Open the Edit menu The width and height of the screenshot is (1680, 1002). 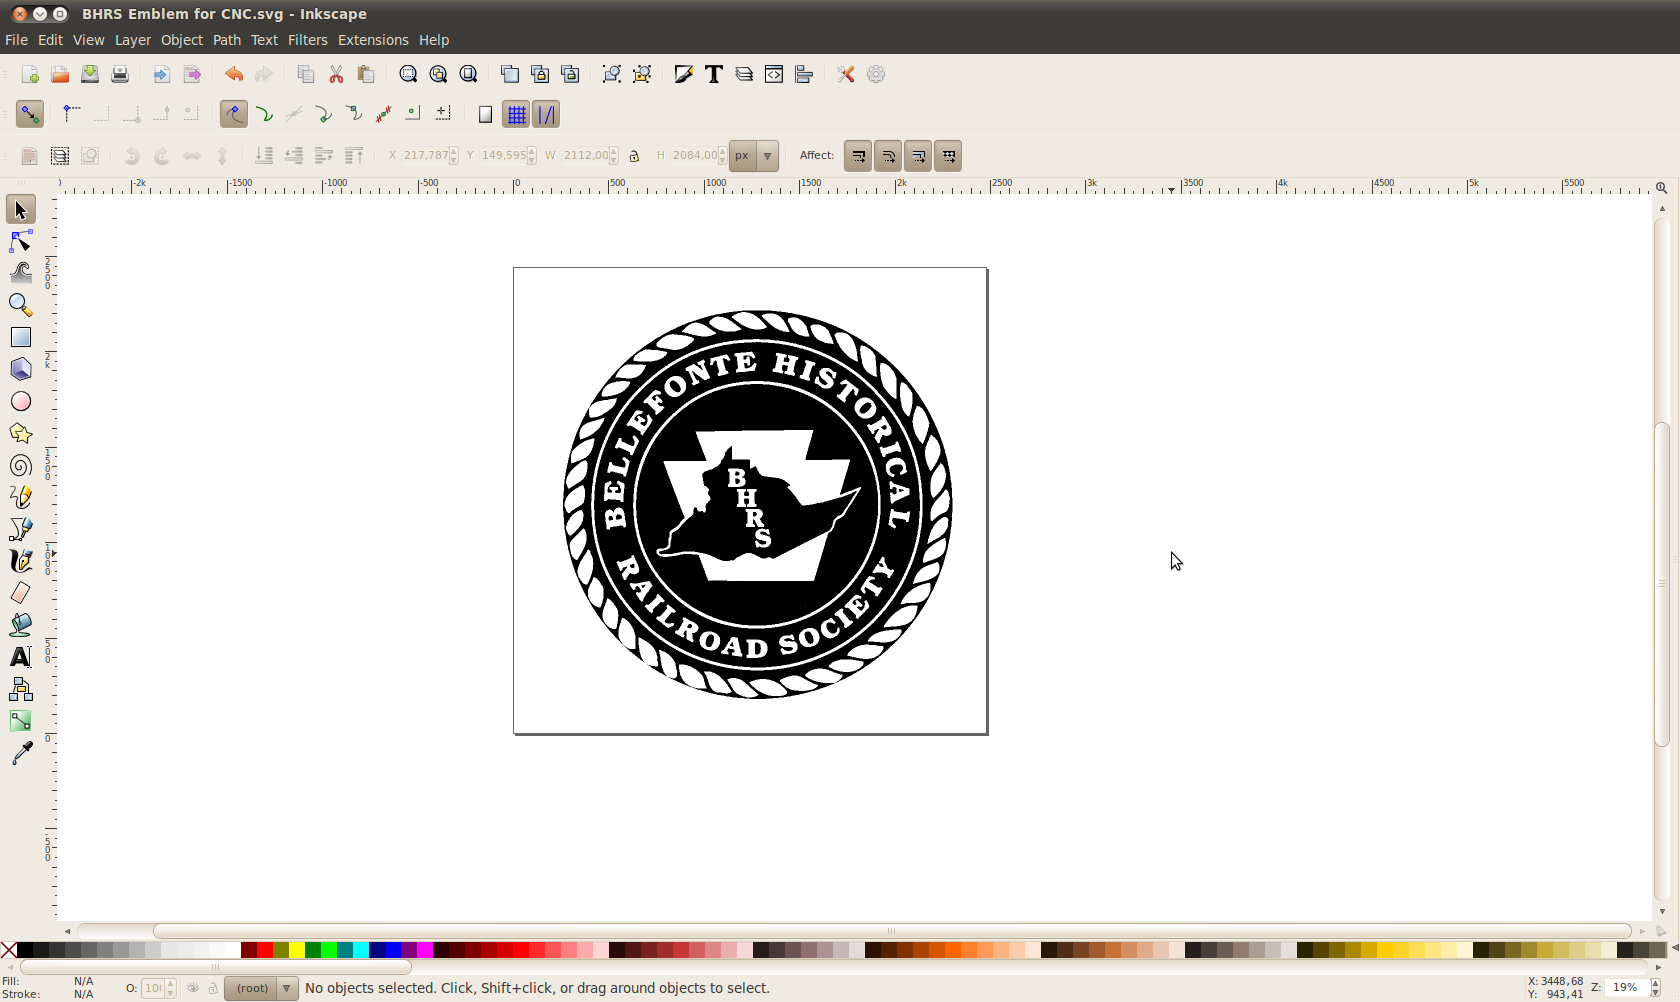50,40
